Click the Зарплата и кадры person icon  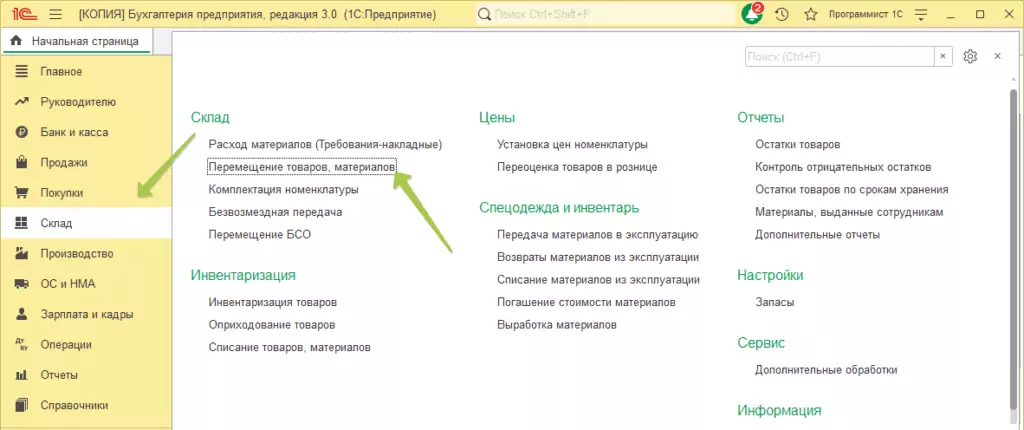click(20, 314)
